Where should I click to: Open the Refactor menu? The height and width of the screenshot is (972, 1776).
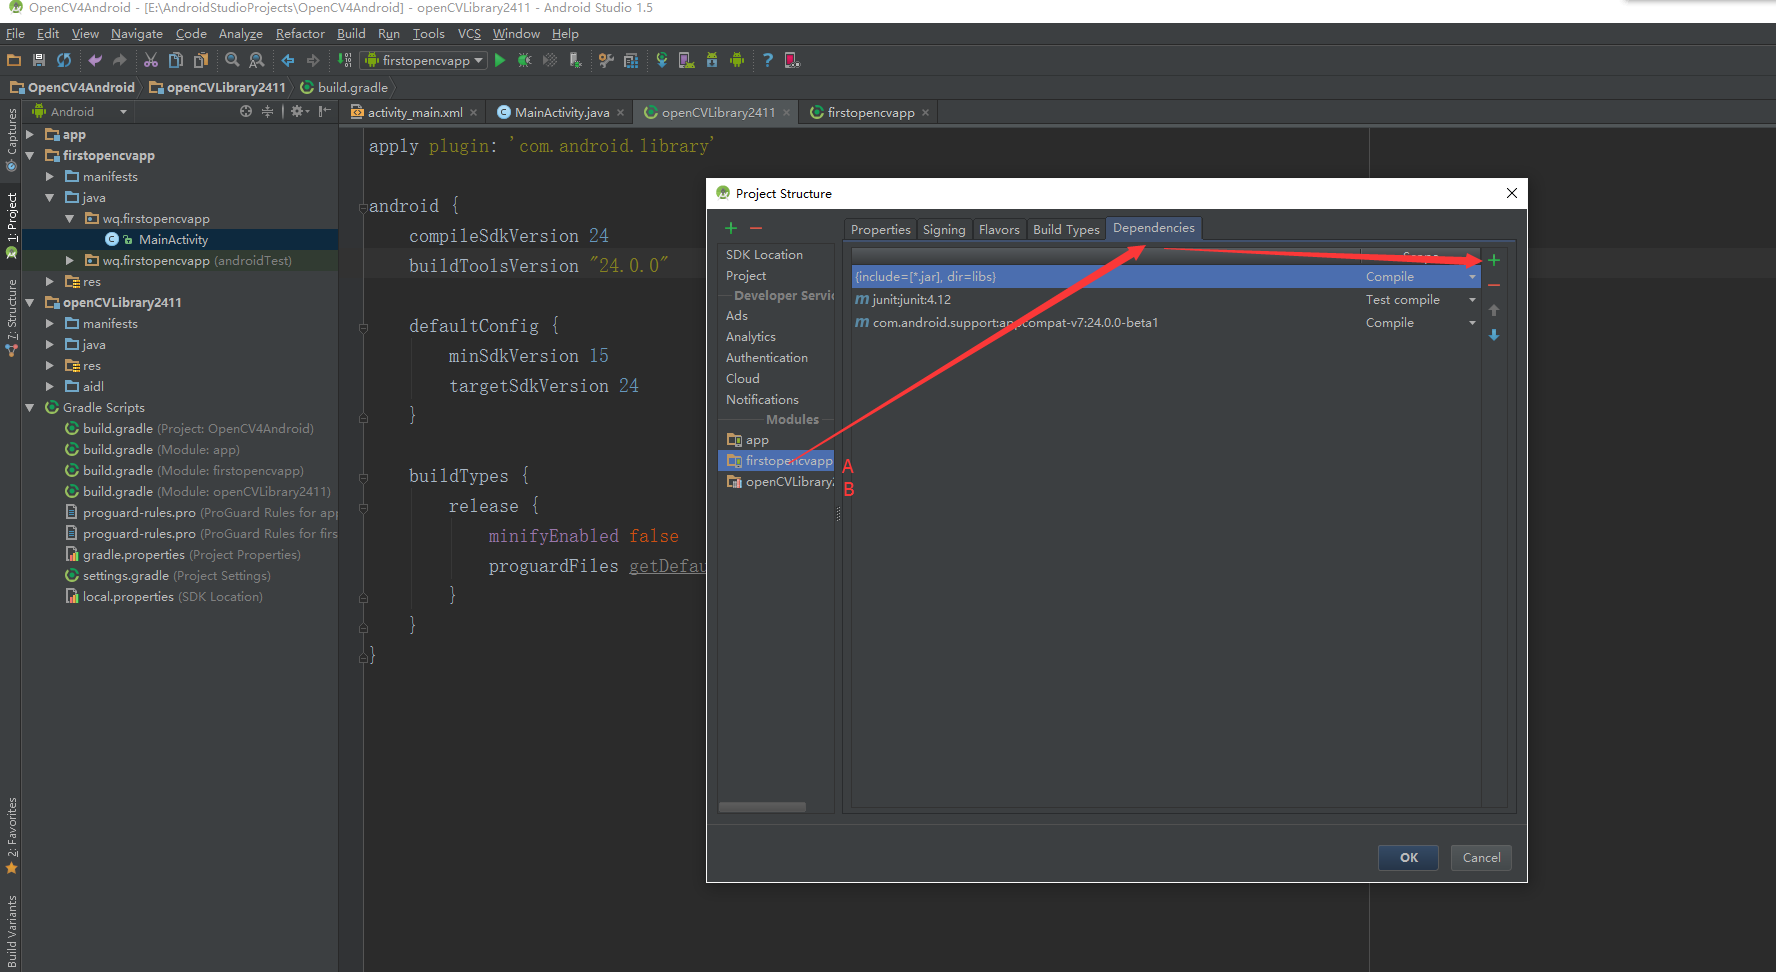pyautogui.click(x=300, y=34)
